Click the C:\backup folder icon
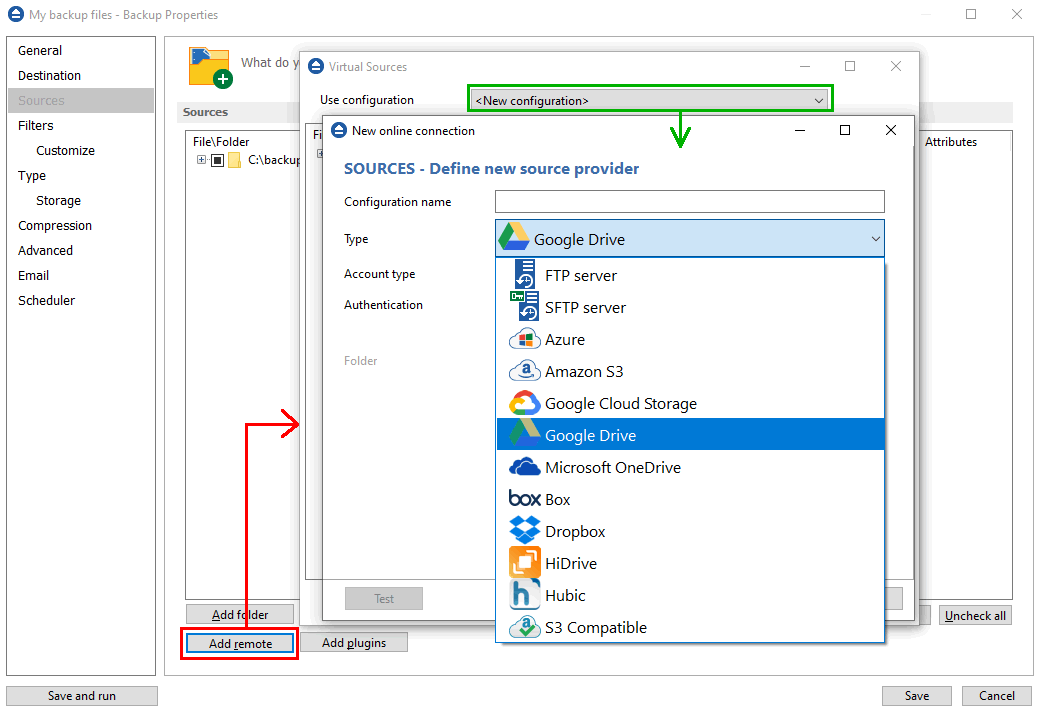The width and height of the screenshot is (1040, 716). pyautogui.click(x=234, y=160)
